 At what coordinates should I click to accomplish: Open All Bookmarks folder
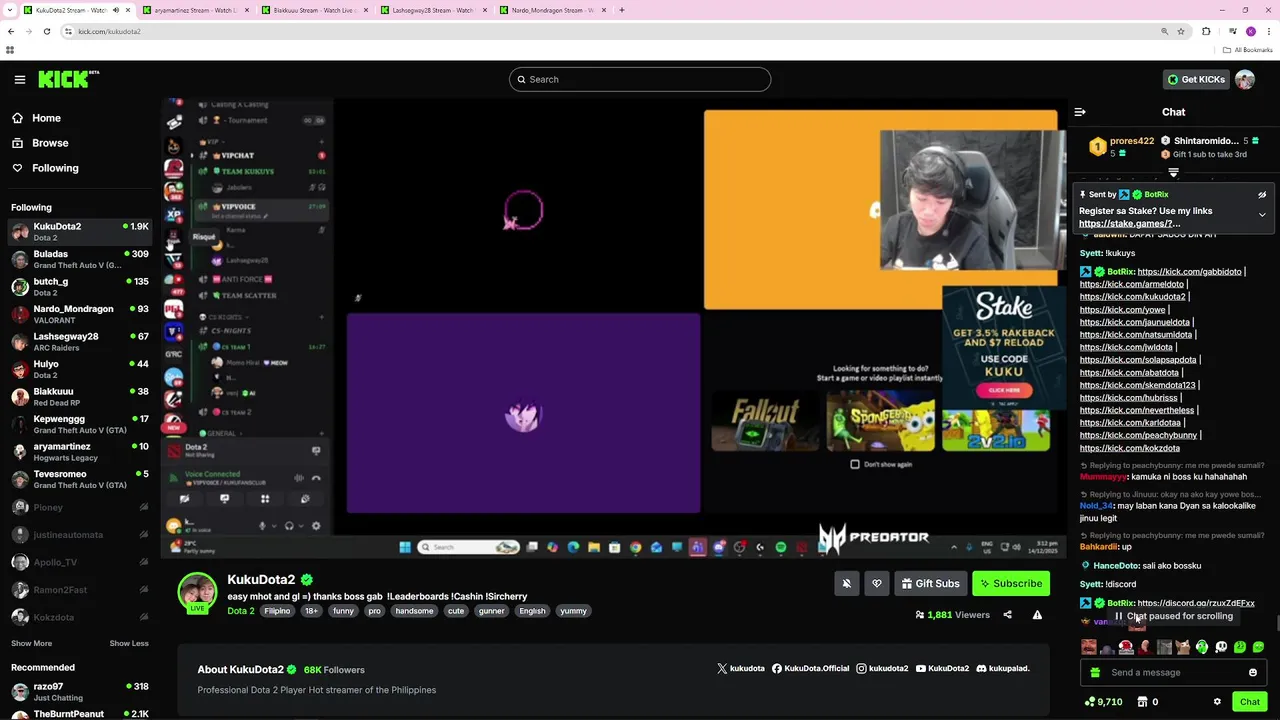pos(1248,50)
